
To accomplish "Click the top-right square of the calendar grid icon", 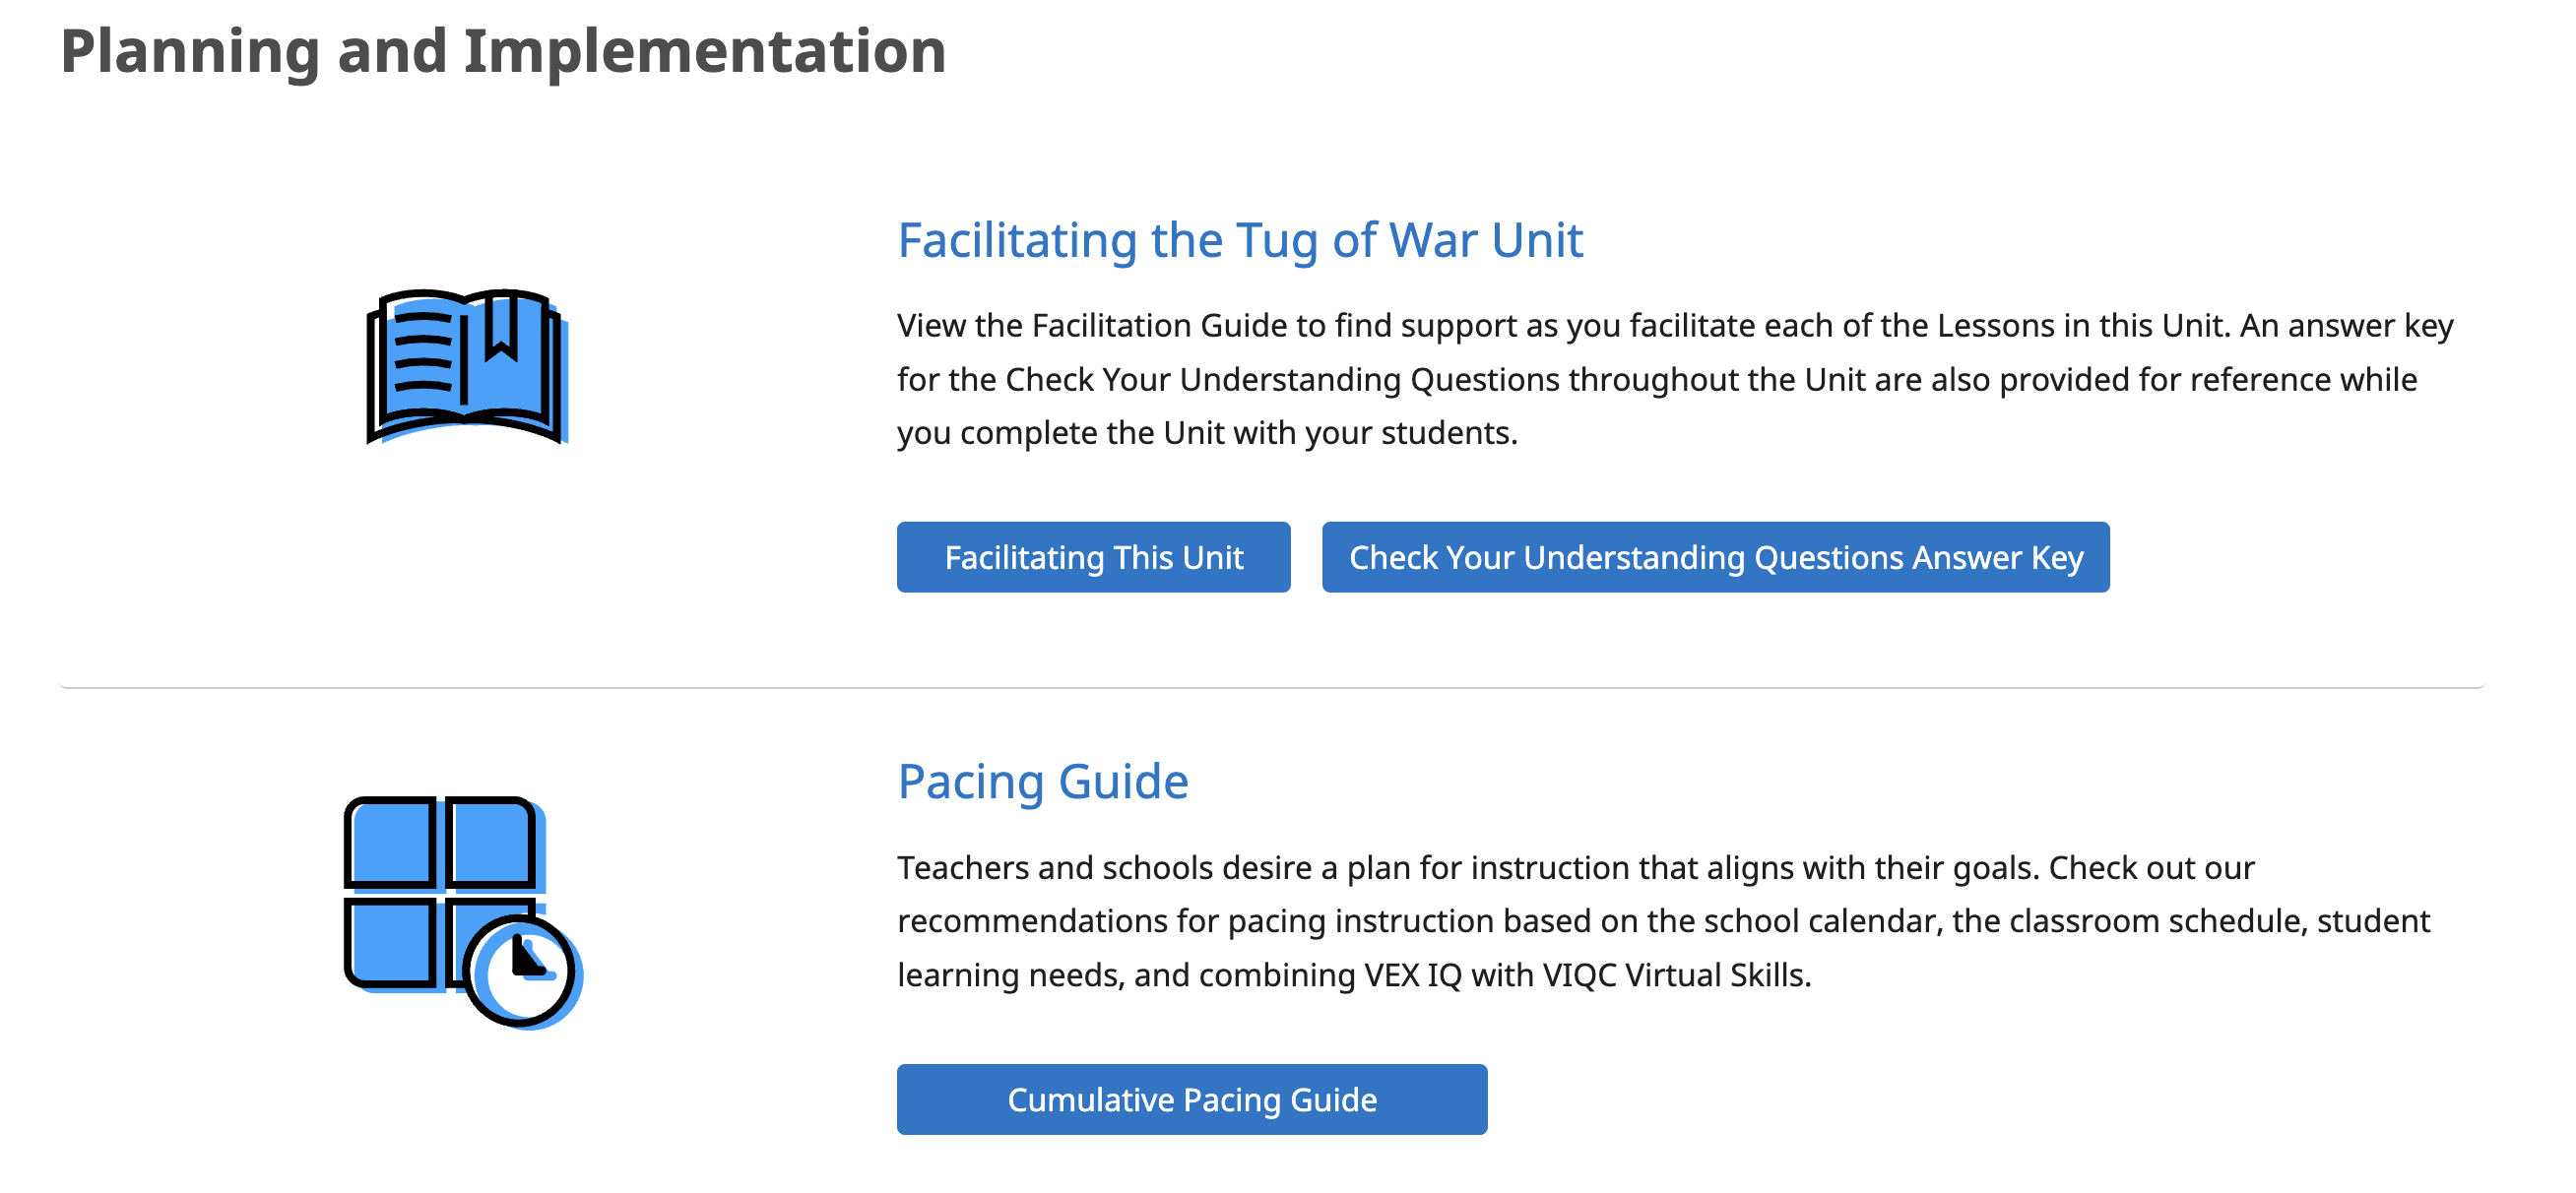I will click(490, 843).
